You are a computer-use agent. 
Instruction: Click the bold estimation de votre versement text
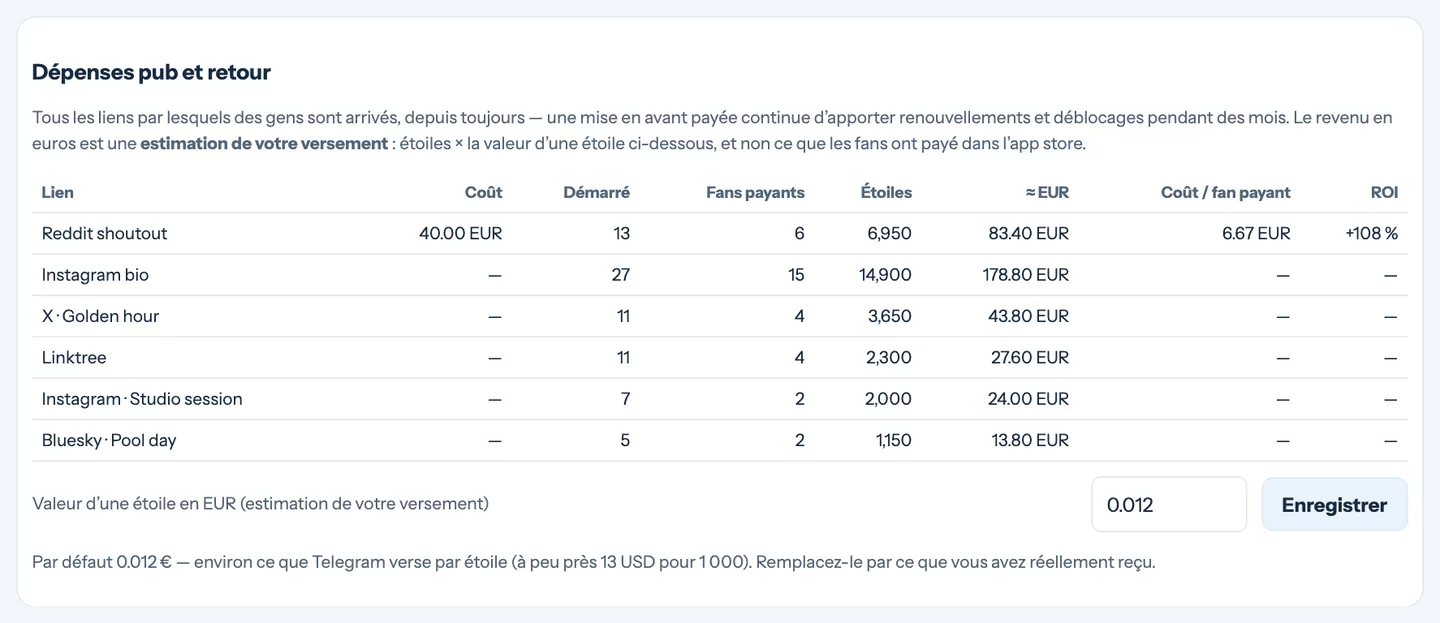click(264, 143)
